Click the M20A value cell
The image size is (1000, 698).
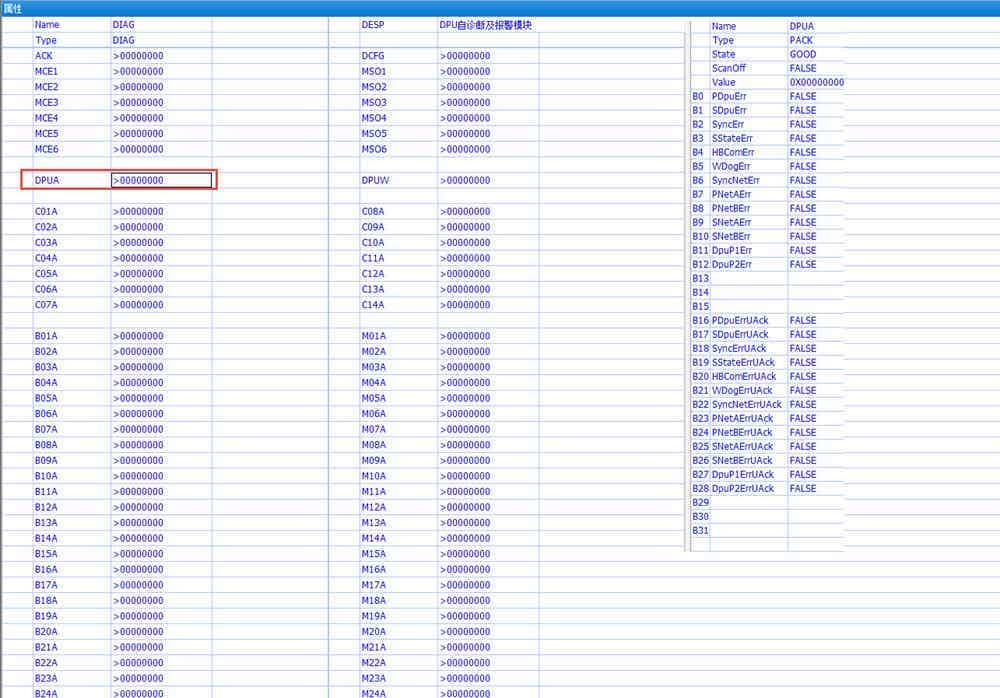(488, 631)
